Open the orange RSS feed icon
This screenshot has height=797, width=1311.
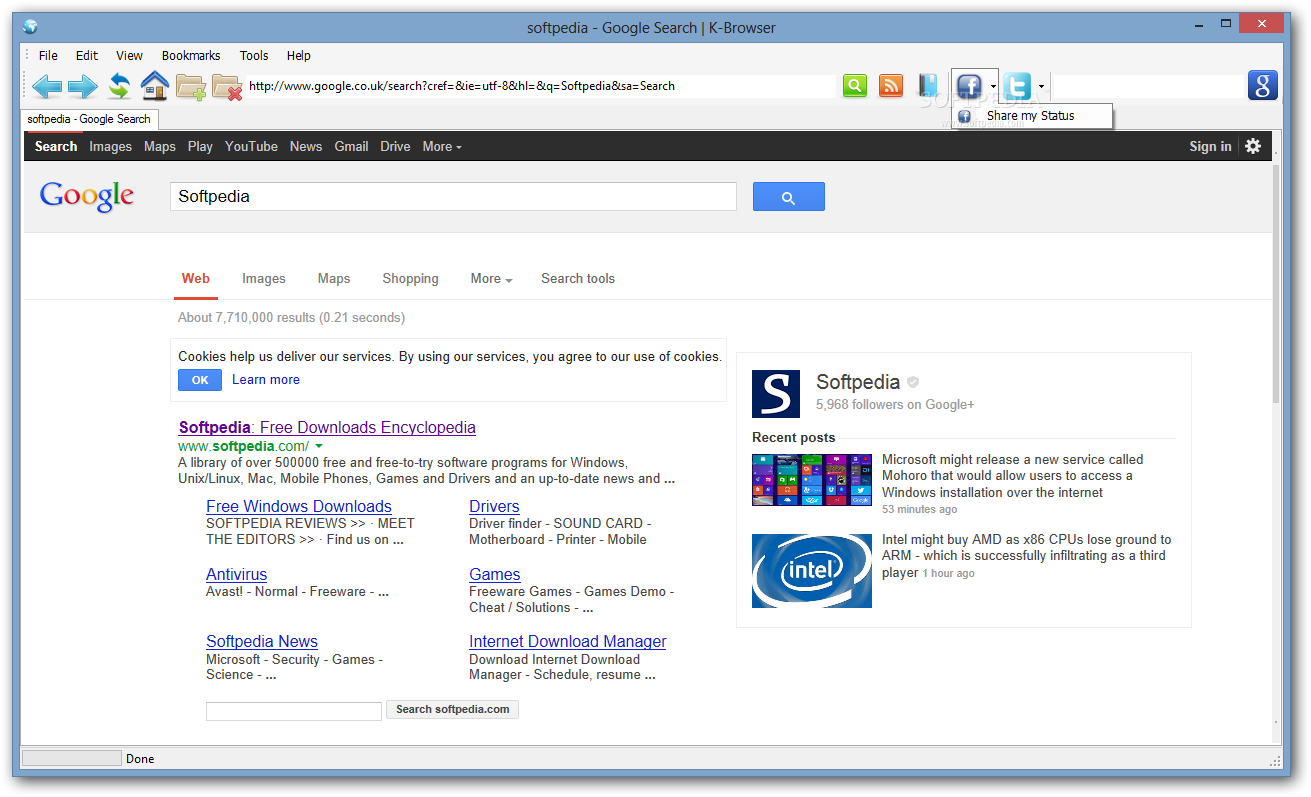891,86
